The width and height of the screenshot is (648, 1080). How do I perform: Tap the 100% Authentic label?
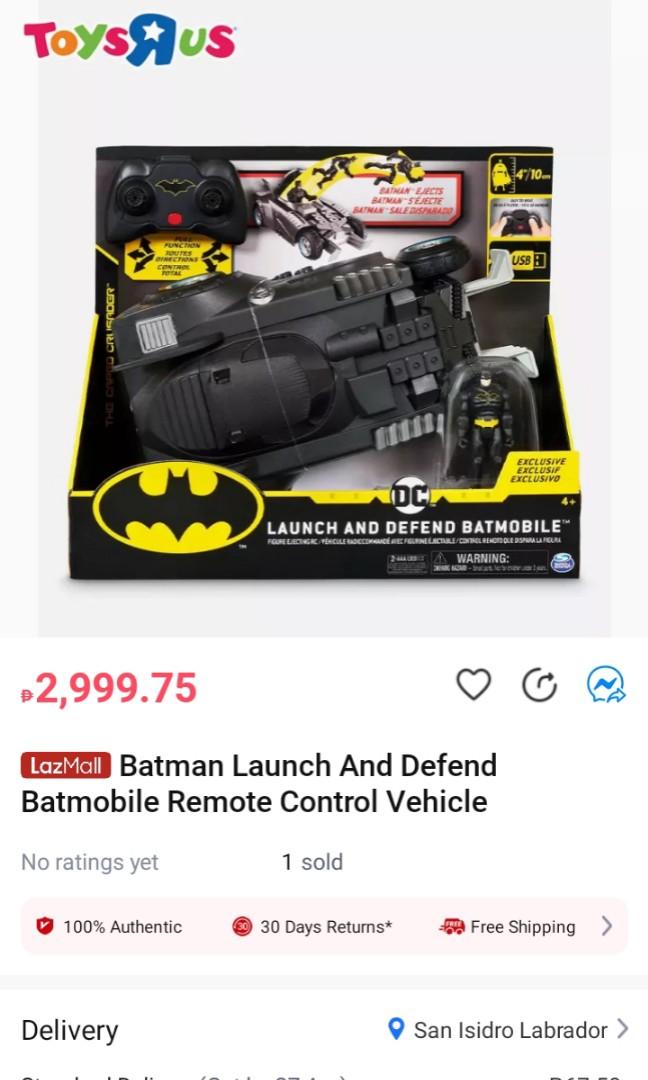[x=123, y=927]
